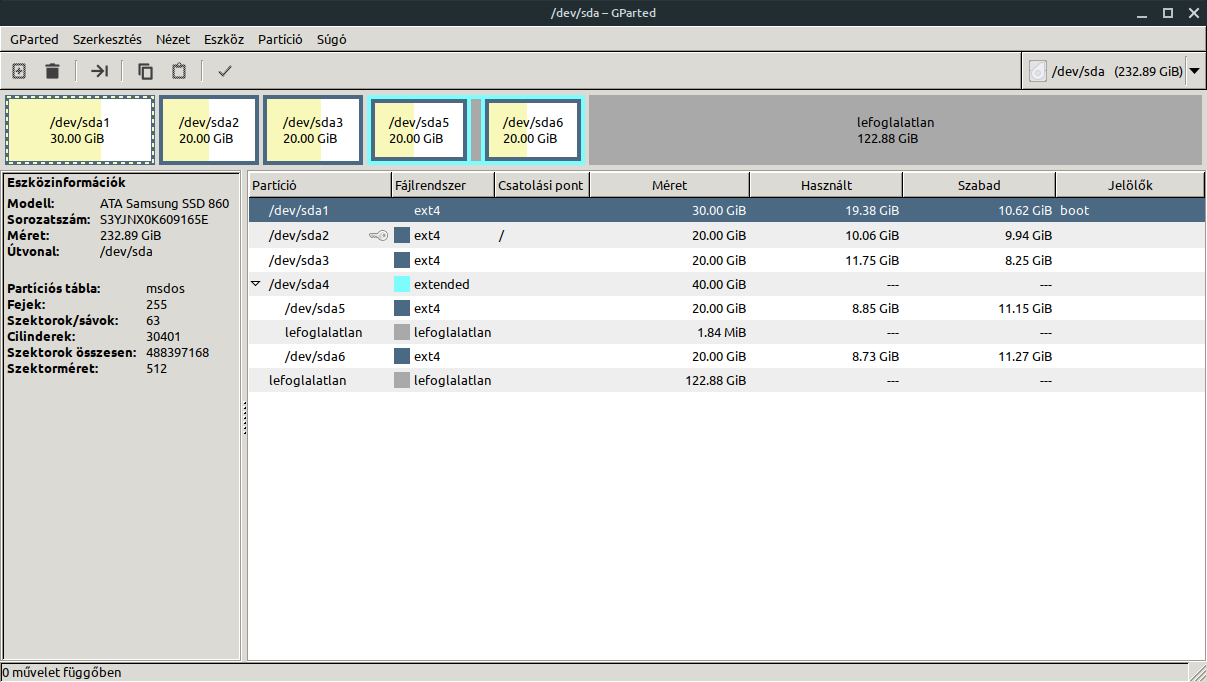Open the Eszköz menu
The height and width of the screenshot is (682, 1207).
[224, 40]
